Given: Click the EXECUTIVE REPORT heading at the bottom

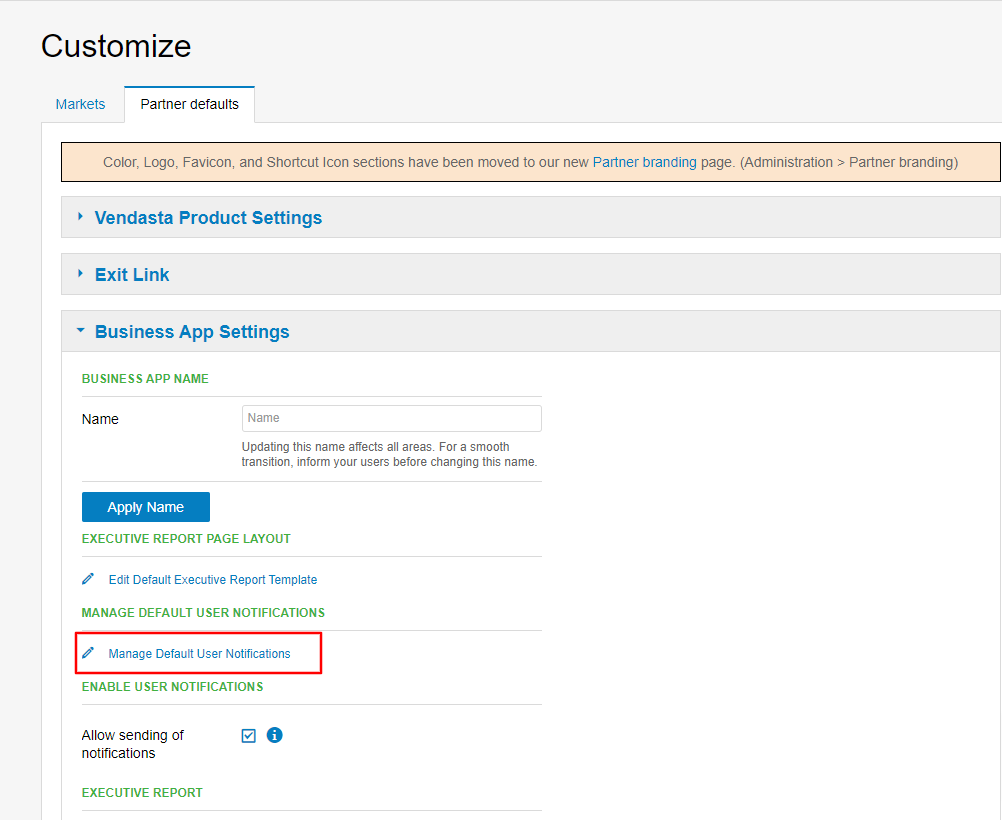Looking at the screenshot, I should (x=142, y=793).
